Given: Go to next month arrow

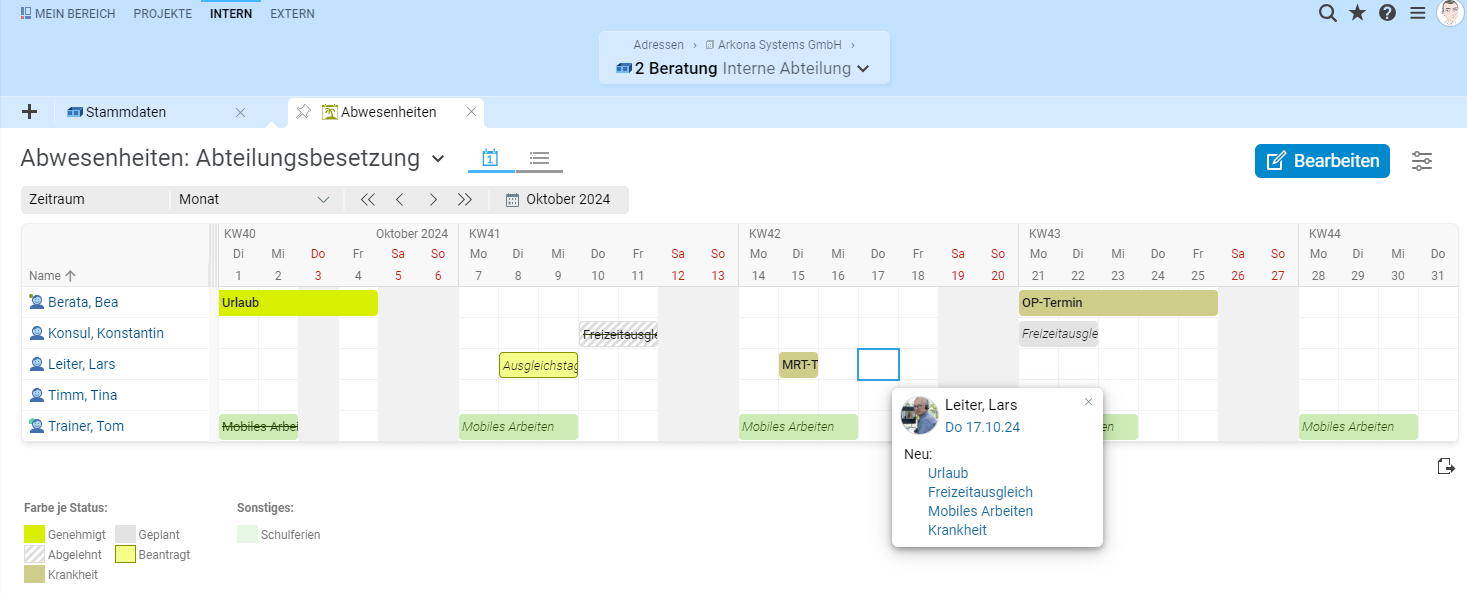Looking at the screenshot, I should [433, 199].
